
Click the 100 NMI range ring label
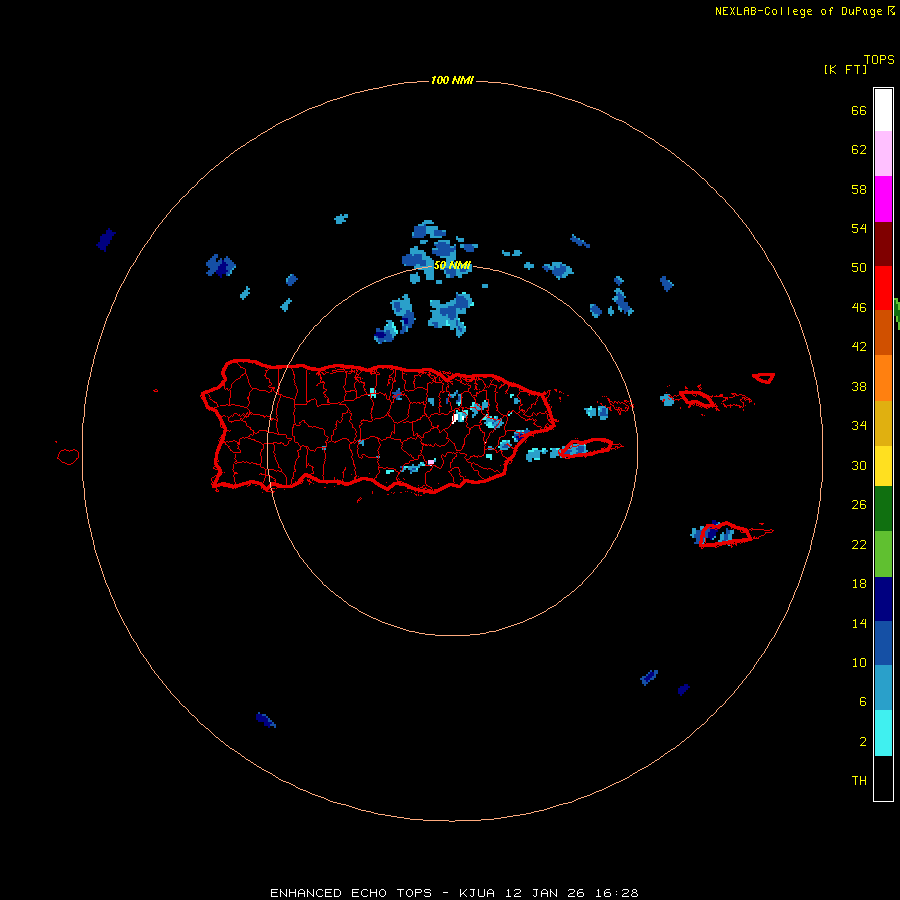tap(452, 80)
